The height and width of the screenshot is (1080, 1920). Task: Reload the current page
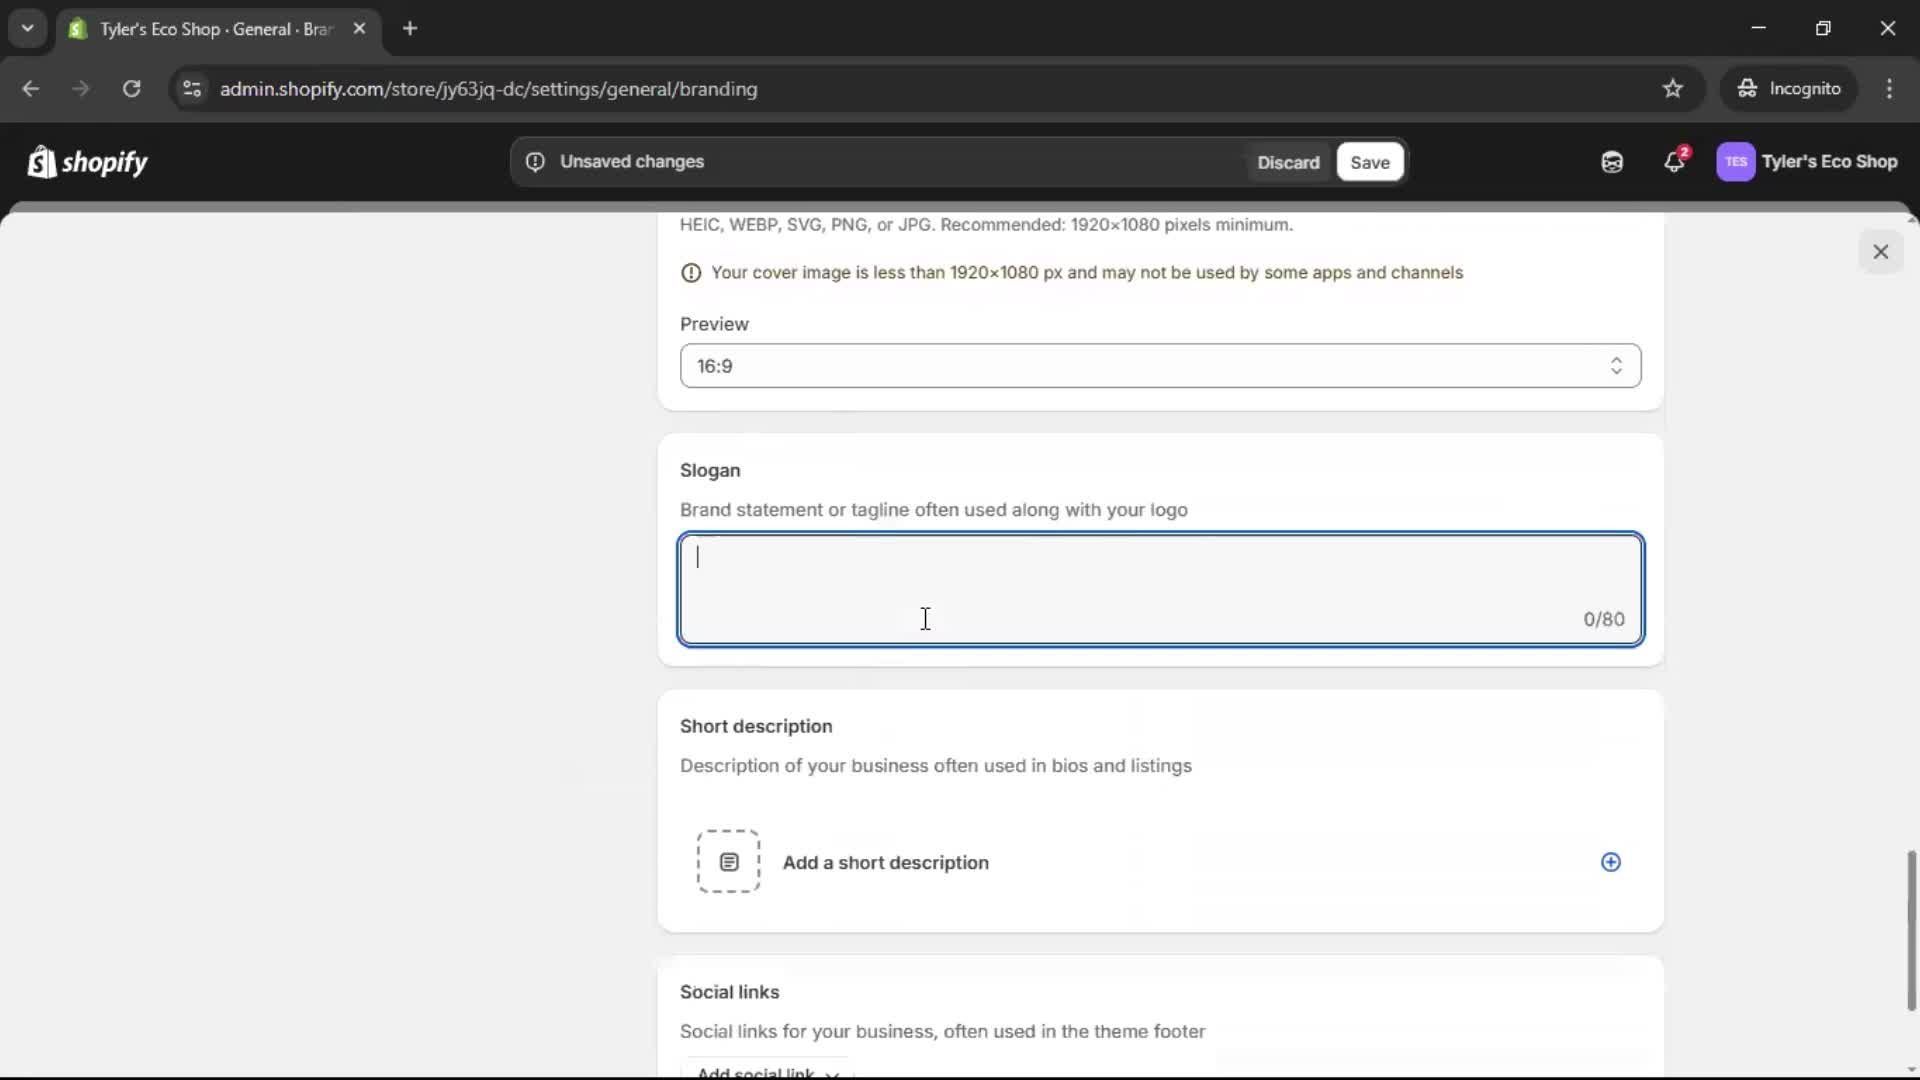tap(131, 88)
